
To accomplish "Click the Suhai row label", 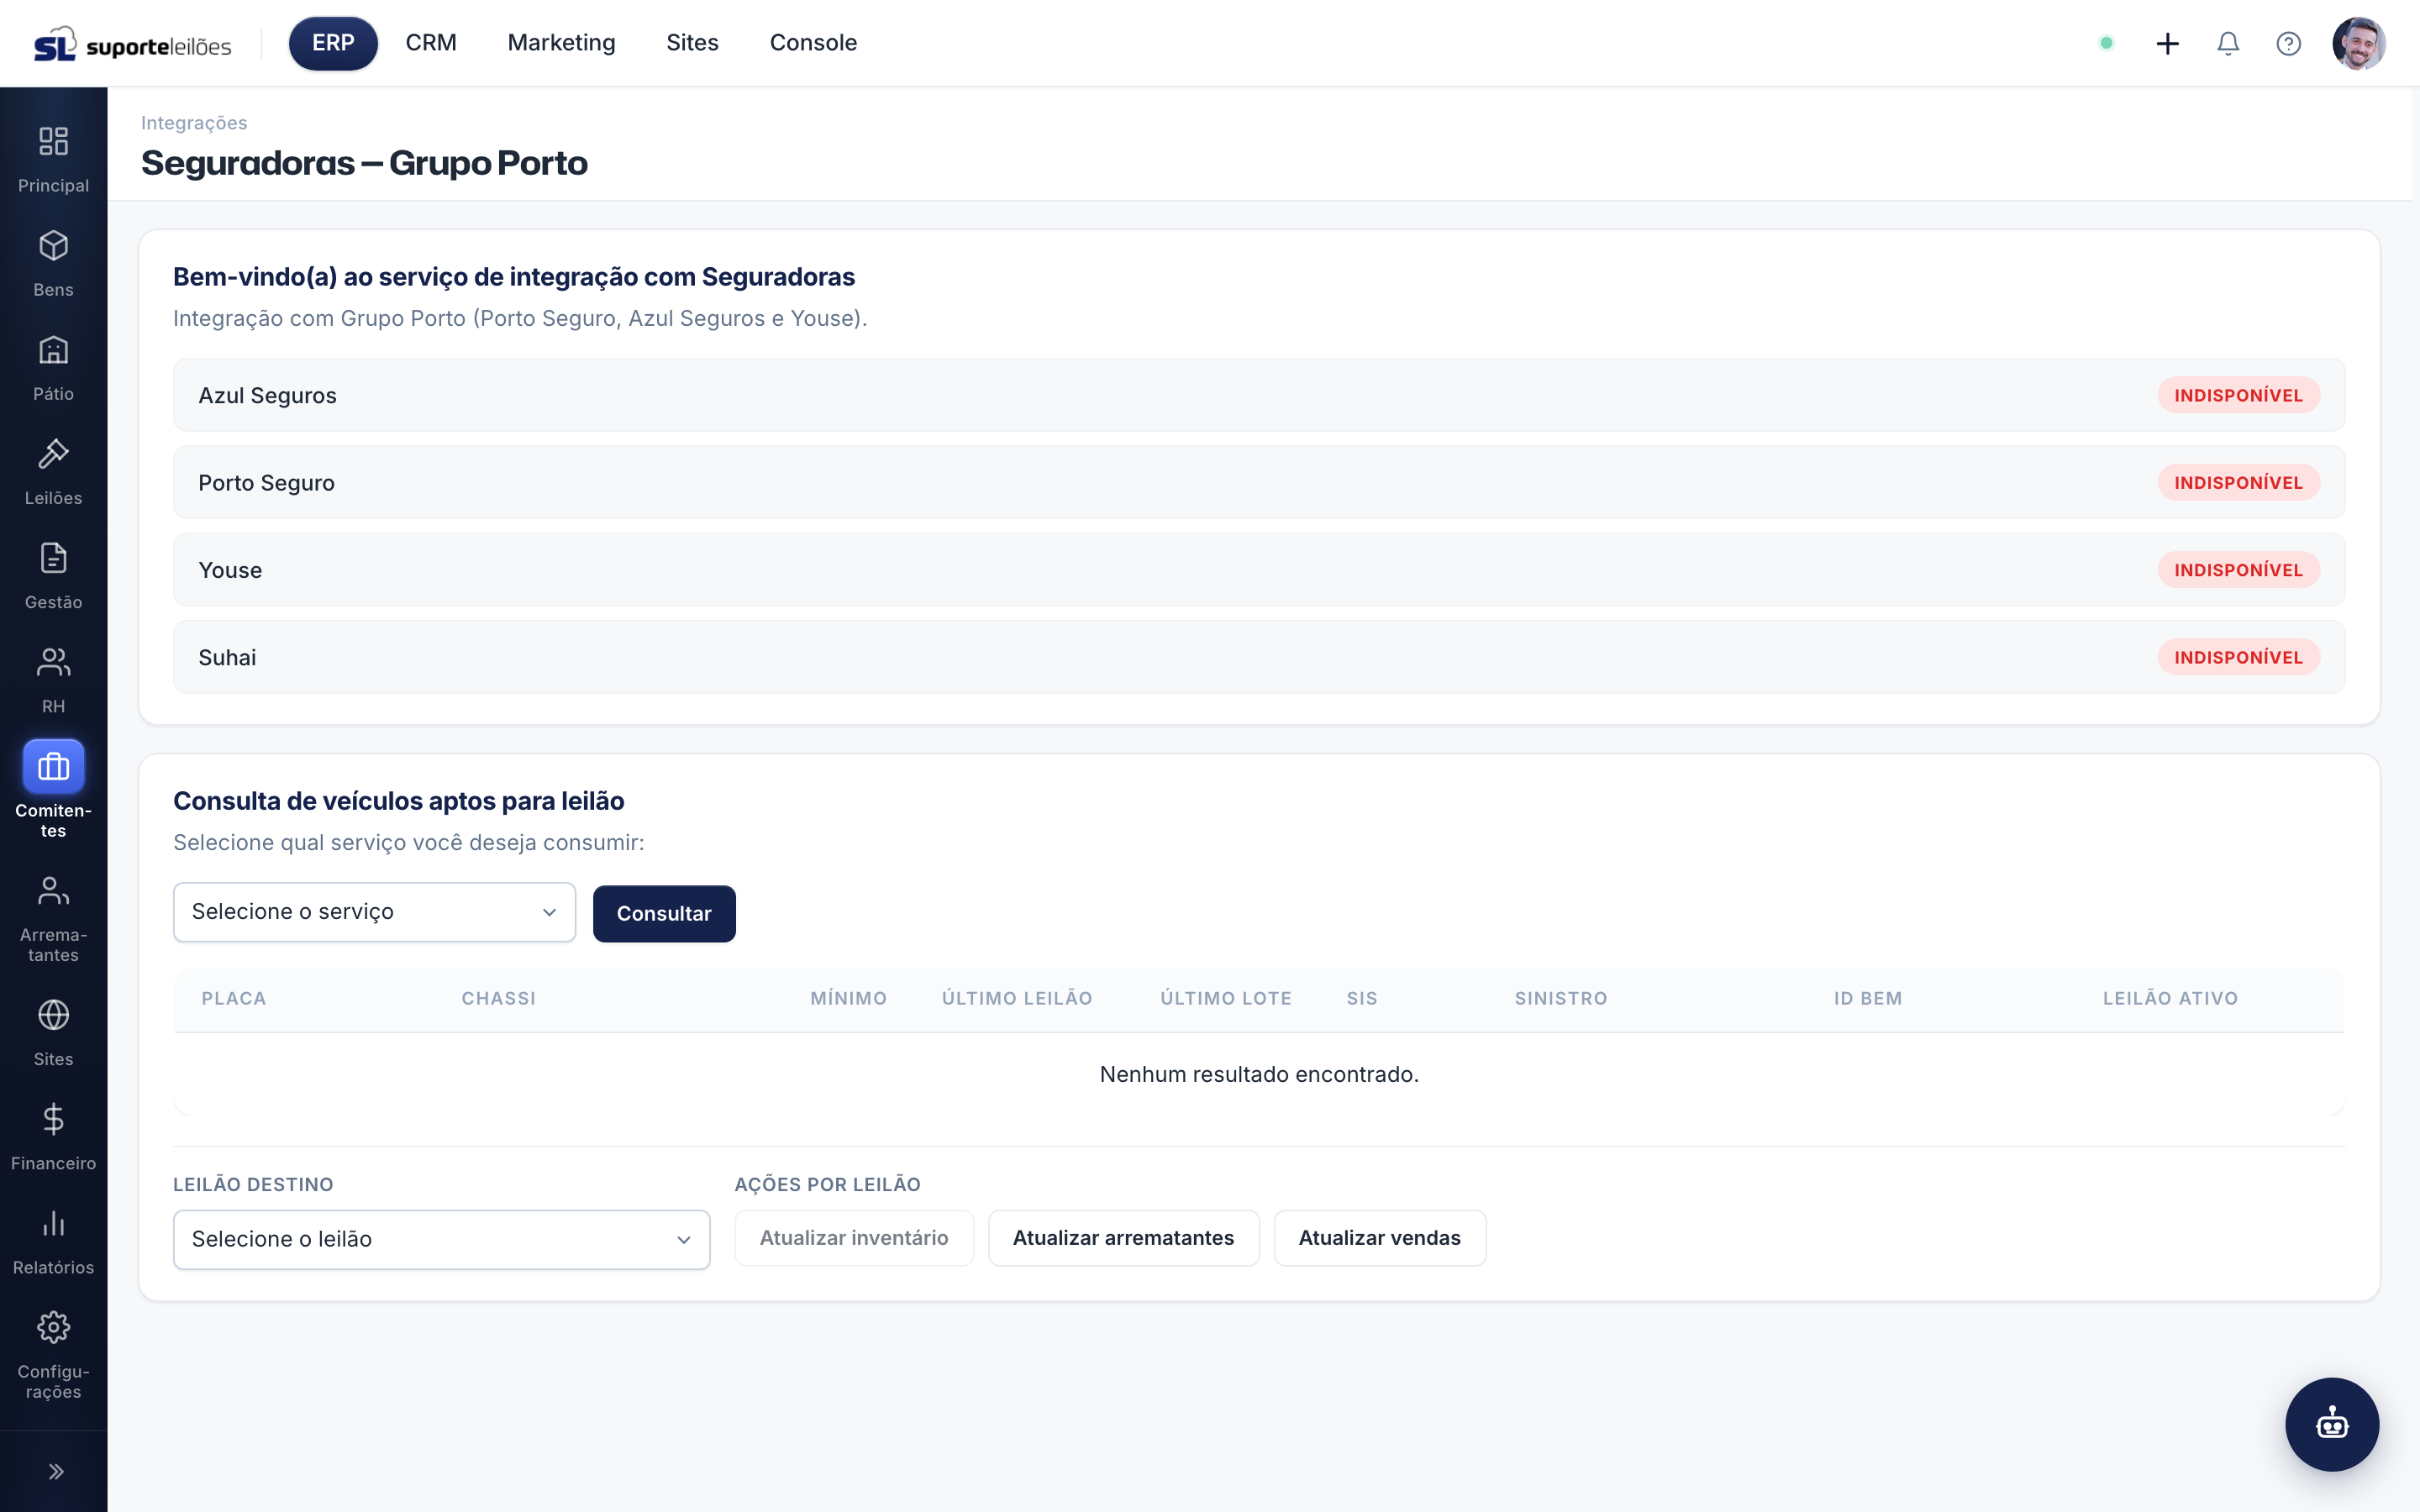I will click(227, 657).
